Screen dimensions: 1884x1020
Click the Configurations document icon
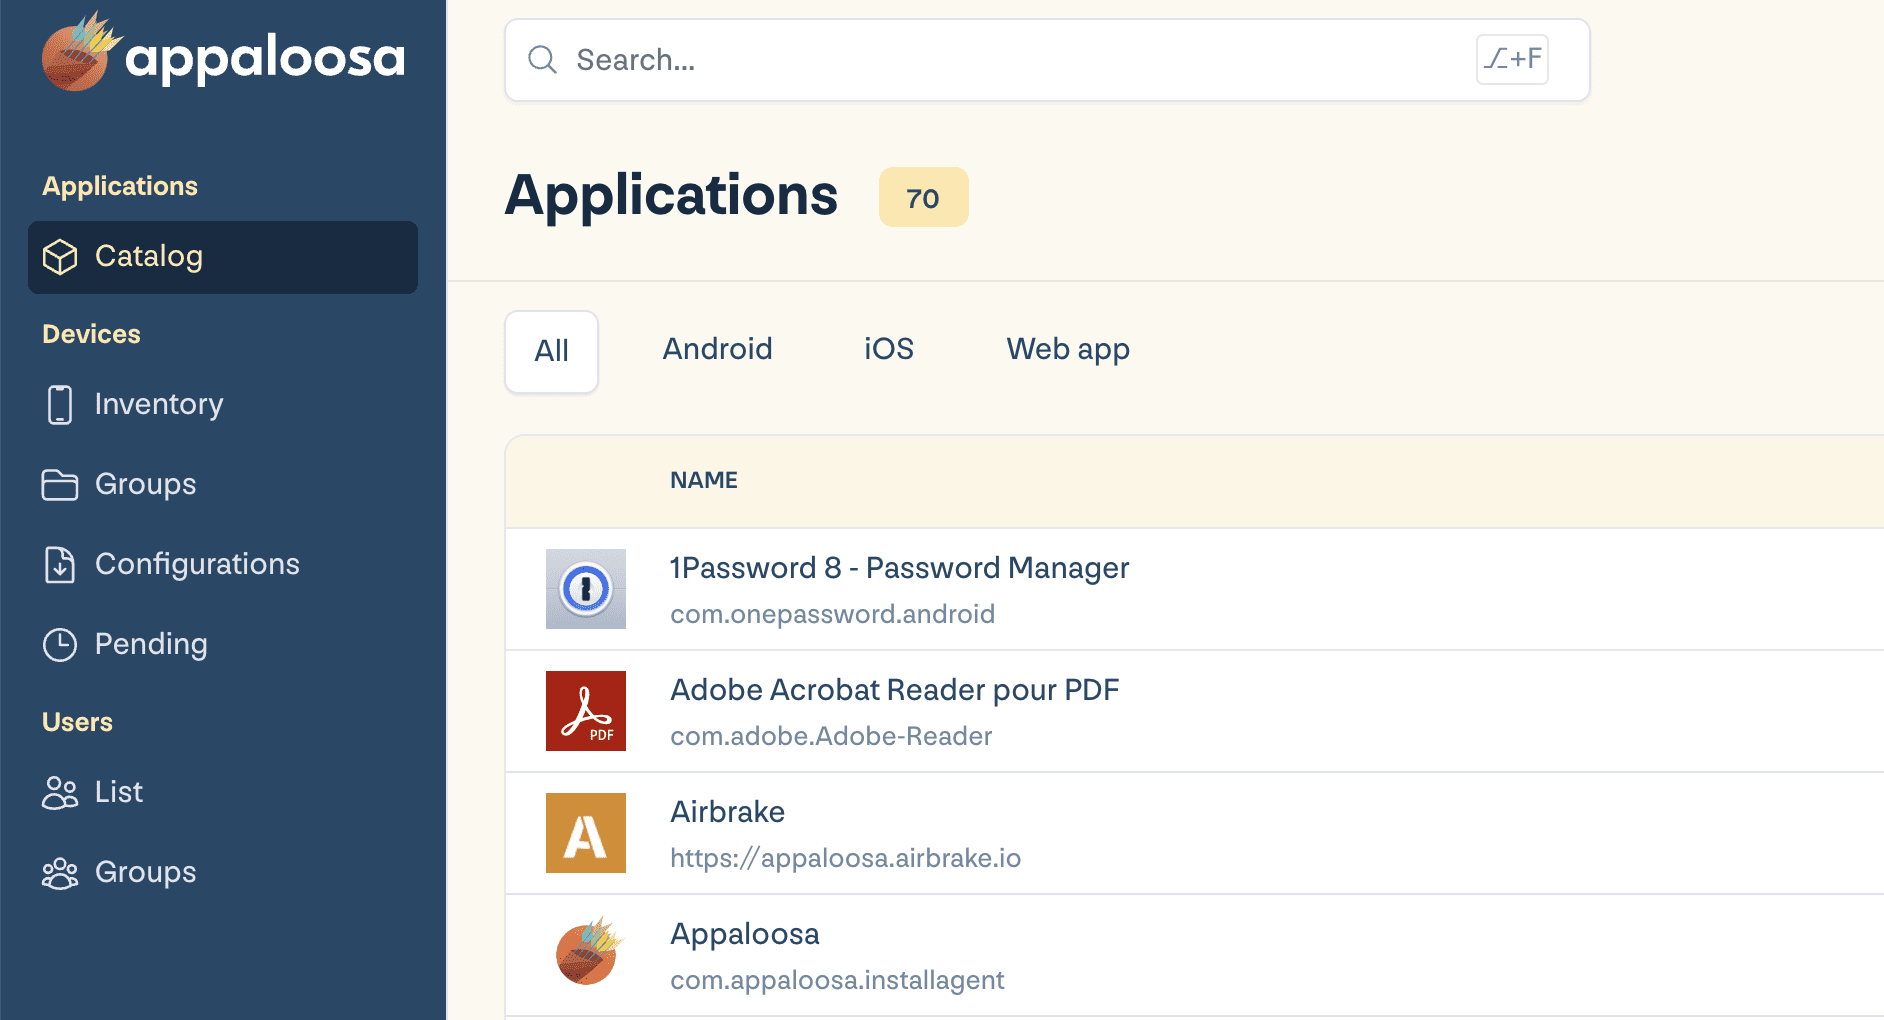coord(60,564)
